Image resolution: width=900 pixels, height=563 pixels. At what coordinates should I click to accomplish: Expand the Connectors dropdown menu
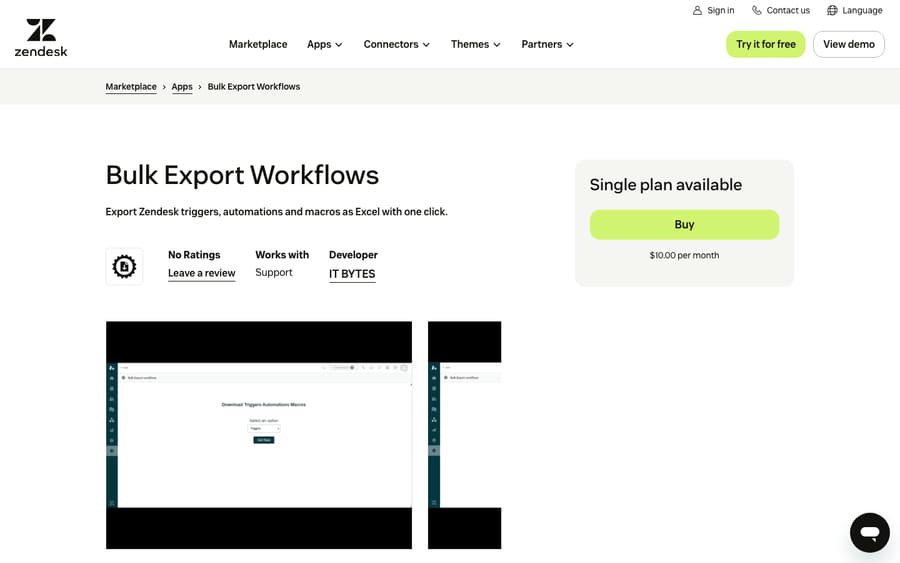[x=397, y=44]
